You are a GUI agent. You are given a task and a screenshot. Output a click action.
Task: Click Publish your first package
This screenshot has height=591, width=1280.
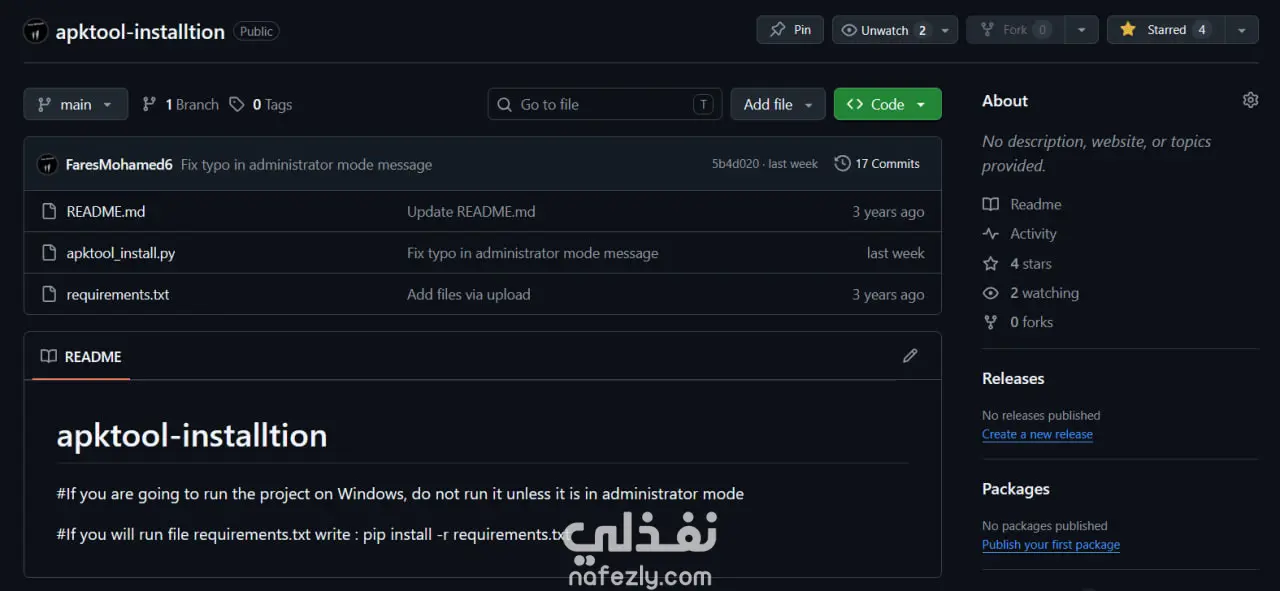click(x=1051, y=545)
